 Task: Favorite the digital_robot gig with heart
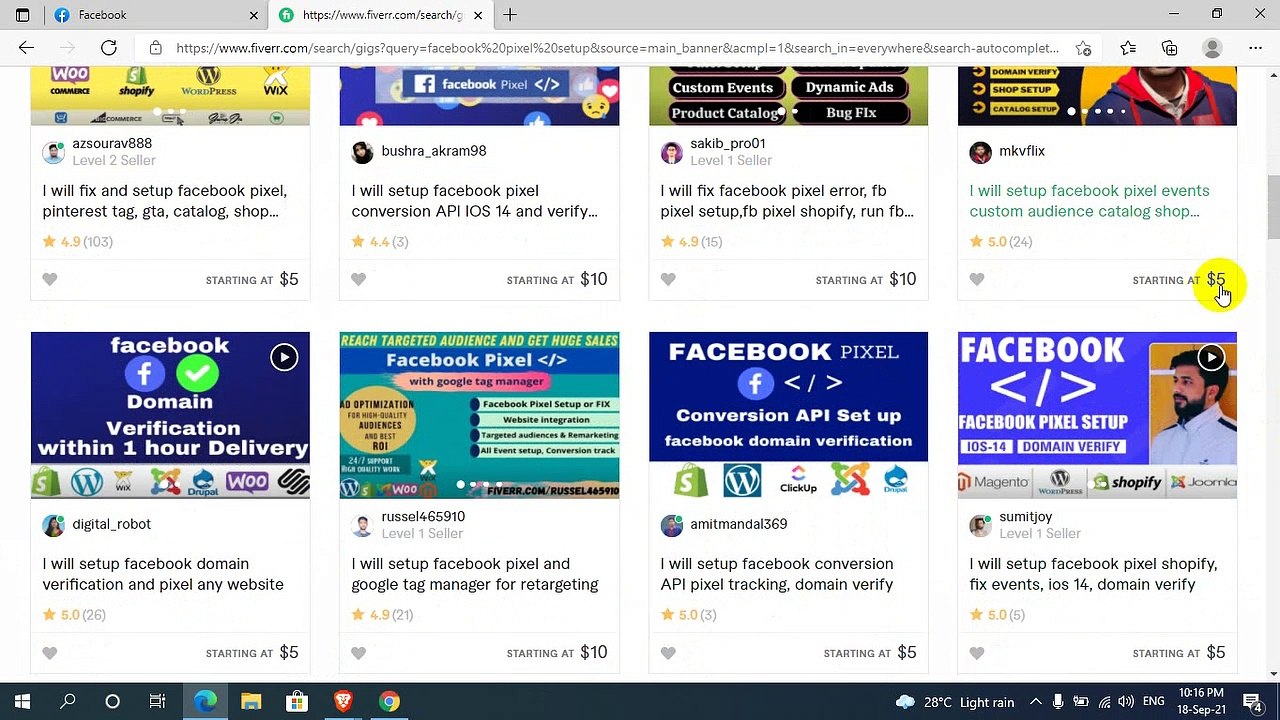(50, 653)
